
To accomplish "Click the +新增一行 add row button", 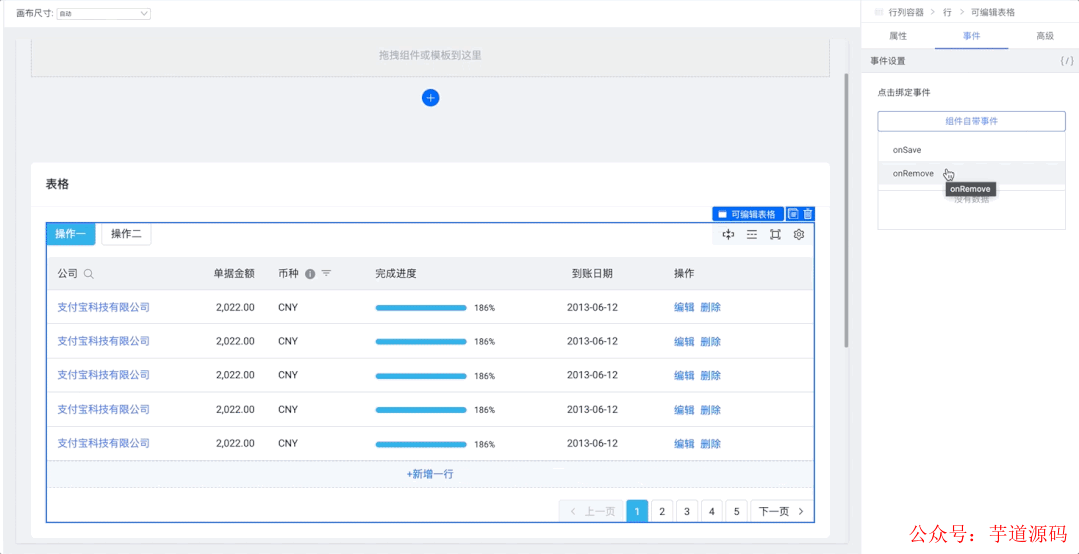I will click(x=430, y=474).
